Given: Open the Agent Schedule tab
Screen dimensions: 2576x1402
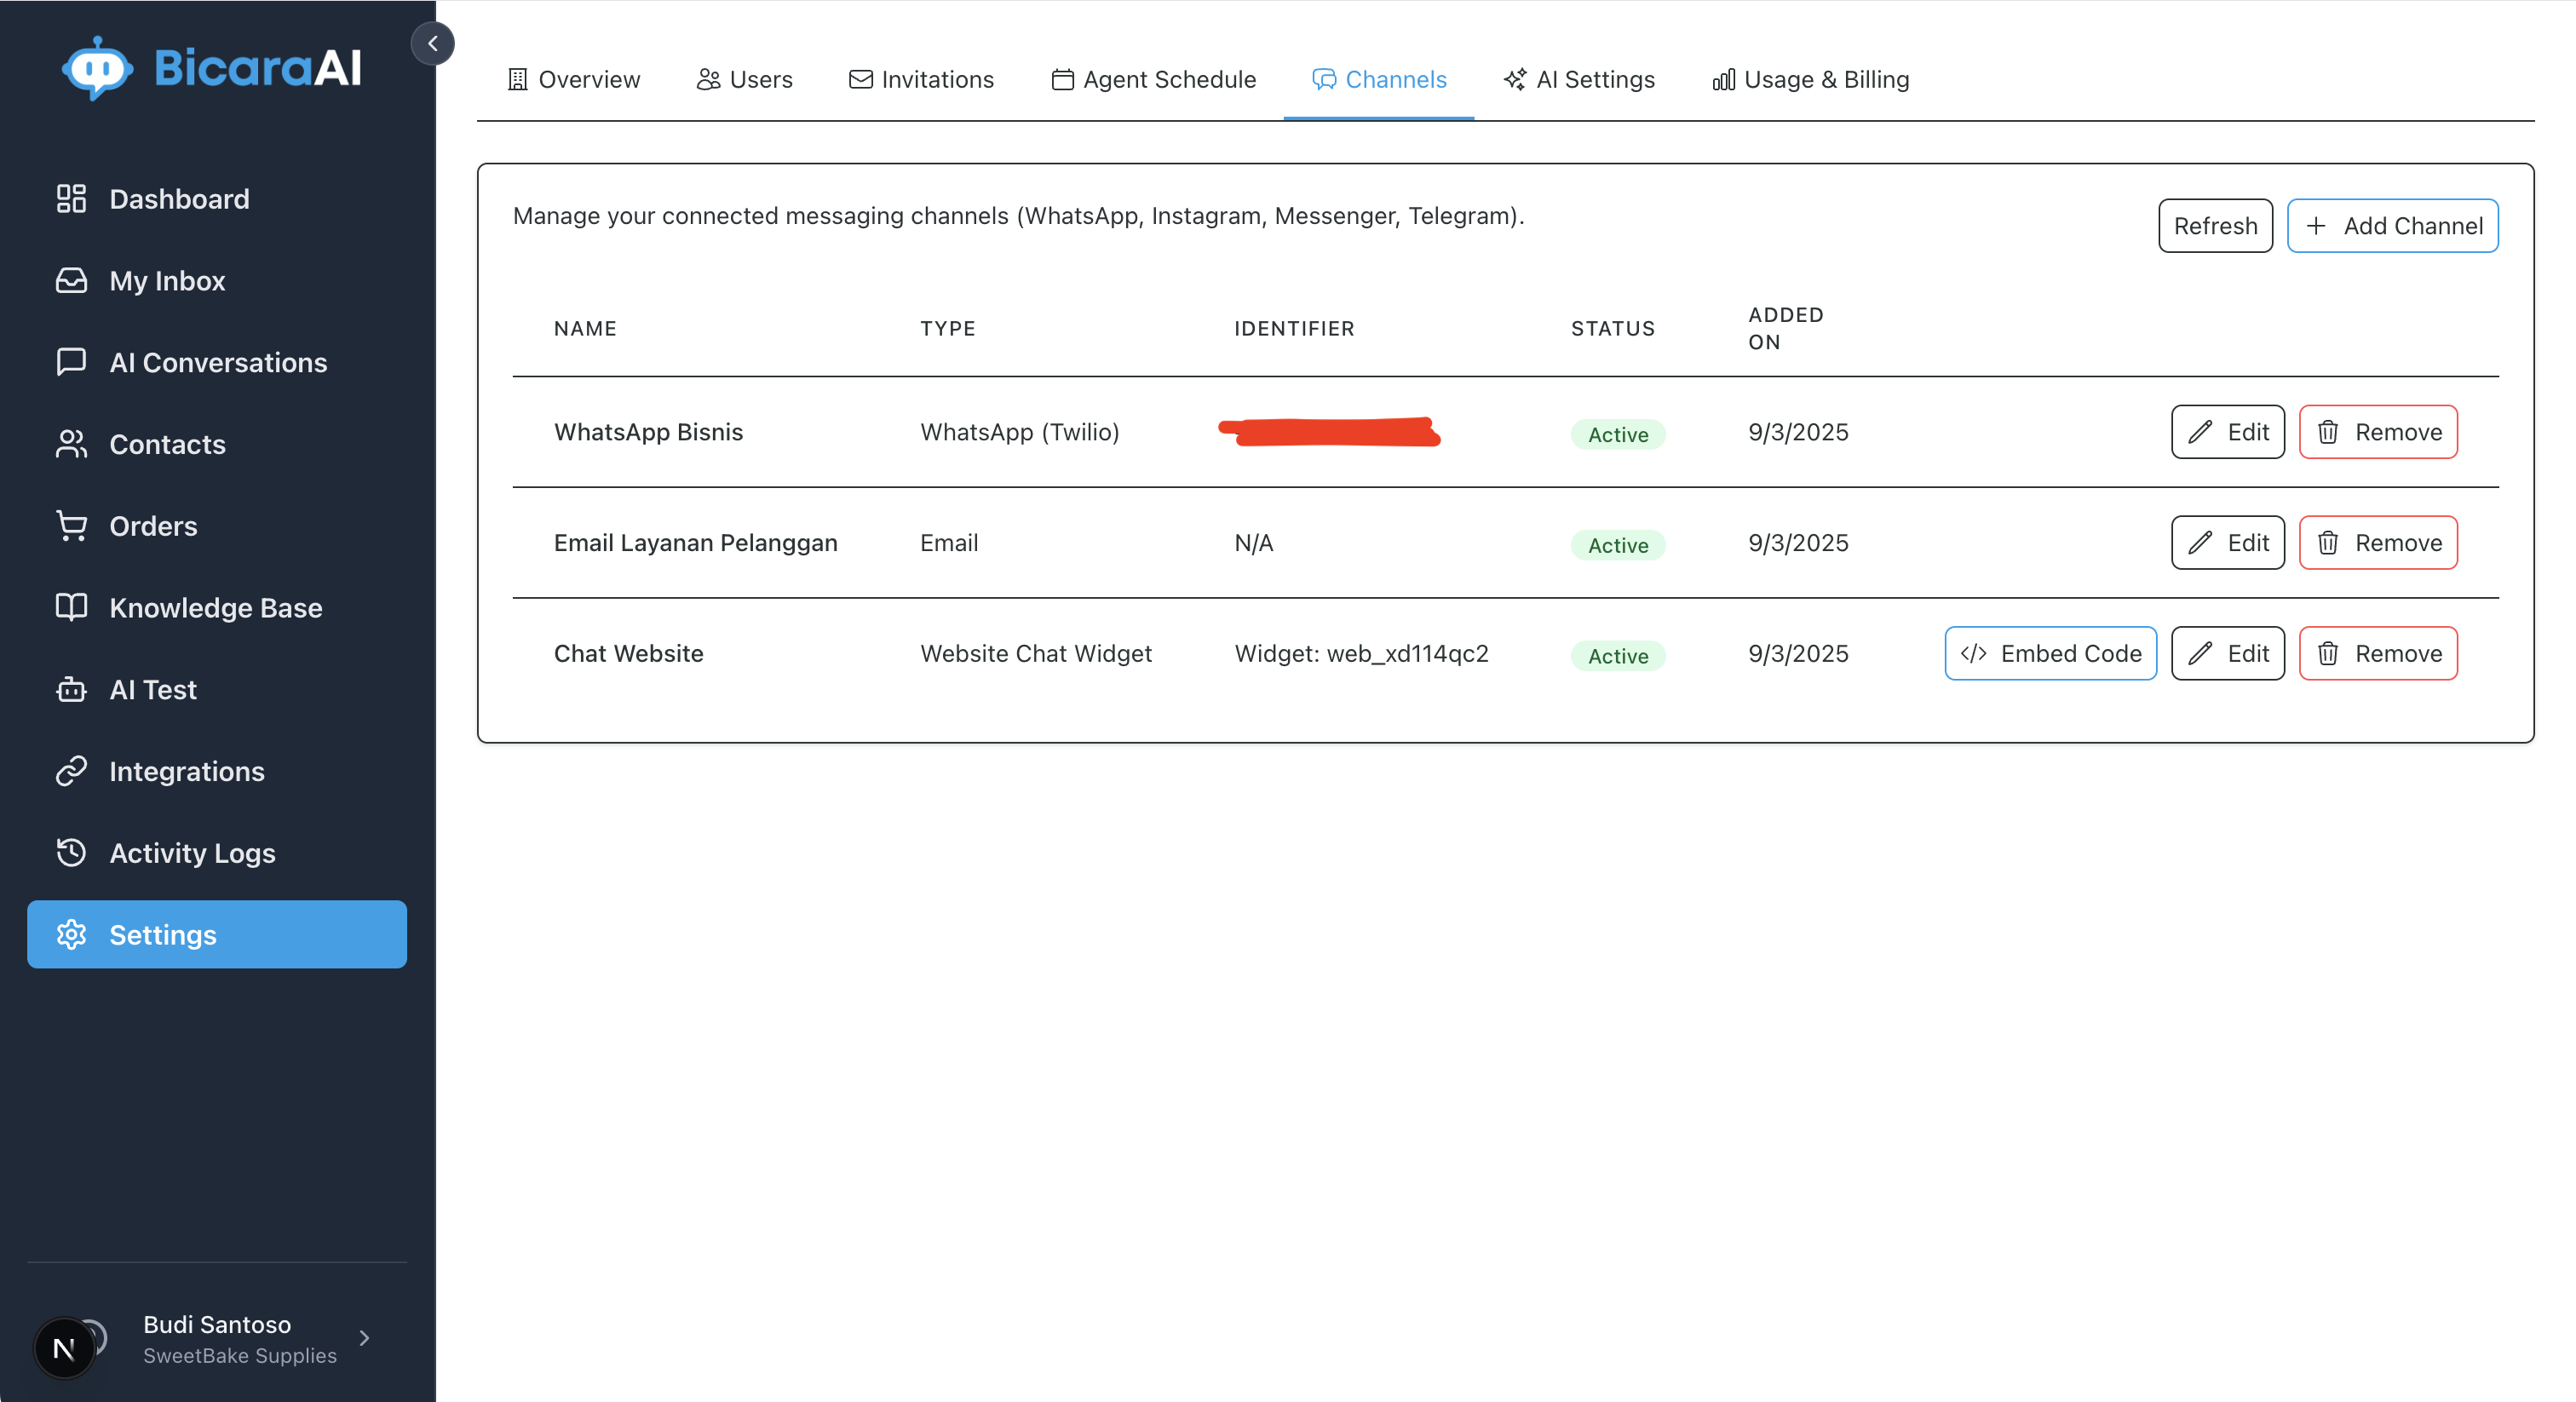Looking at the screenshot, I should (1152, 79).
